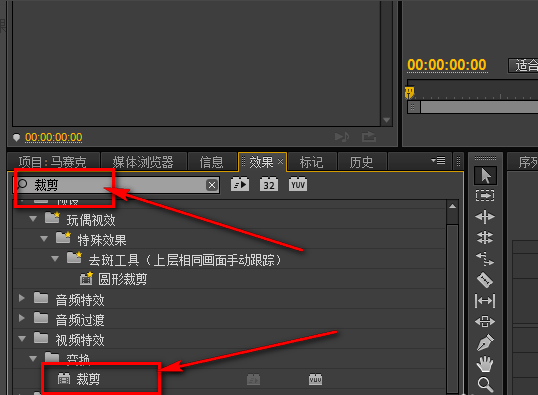Click the 特殊效果 folder name
This screenshot has height=395, width=538.
point(102,240)
